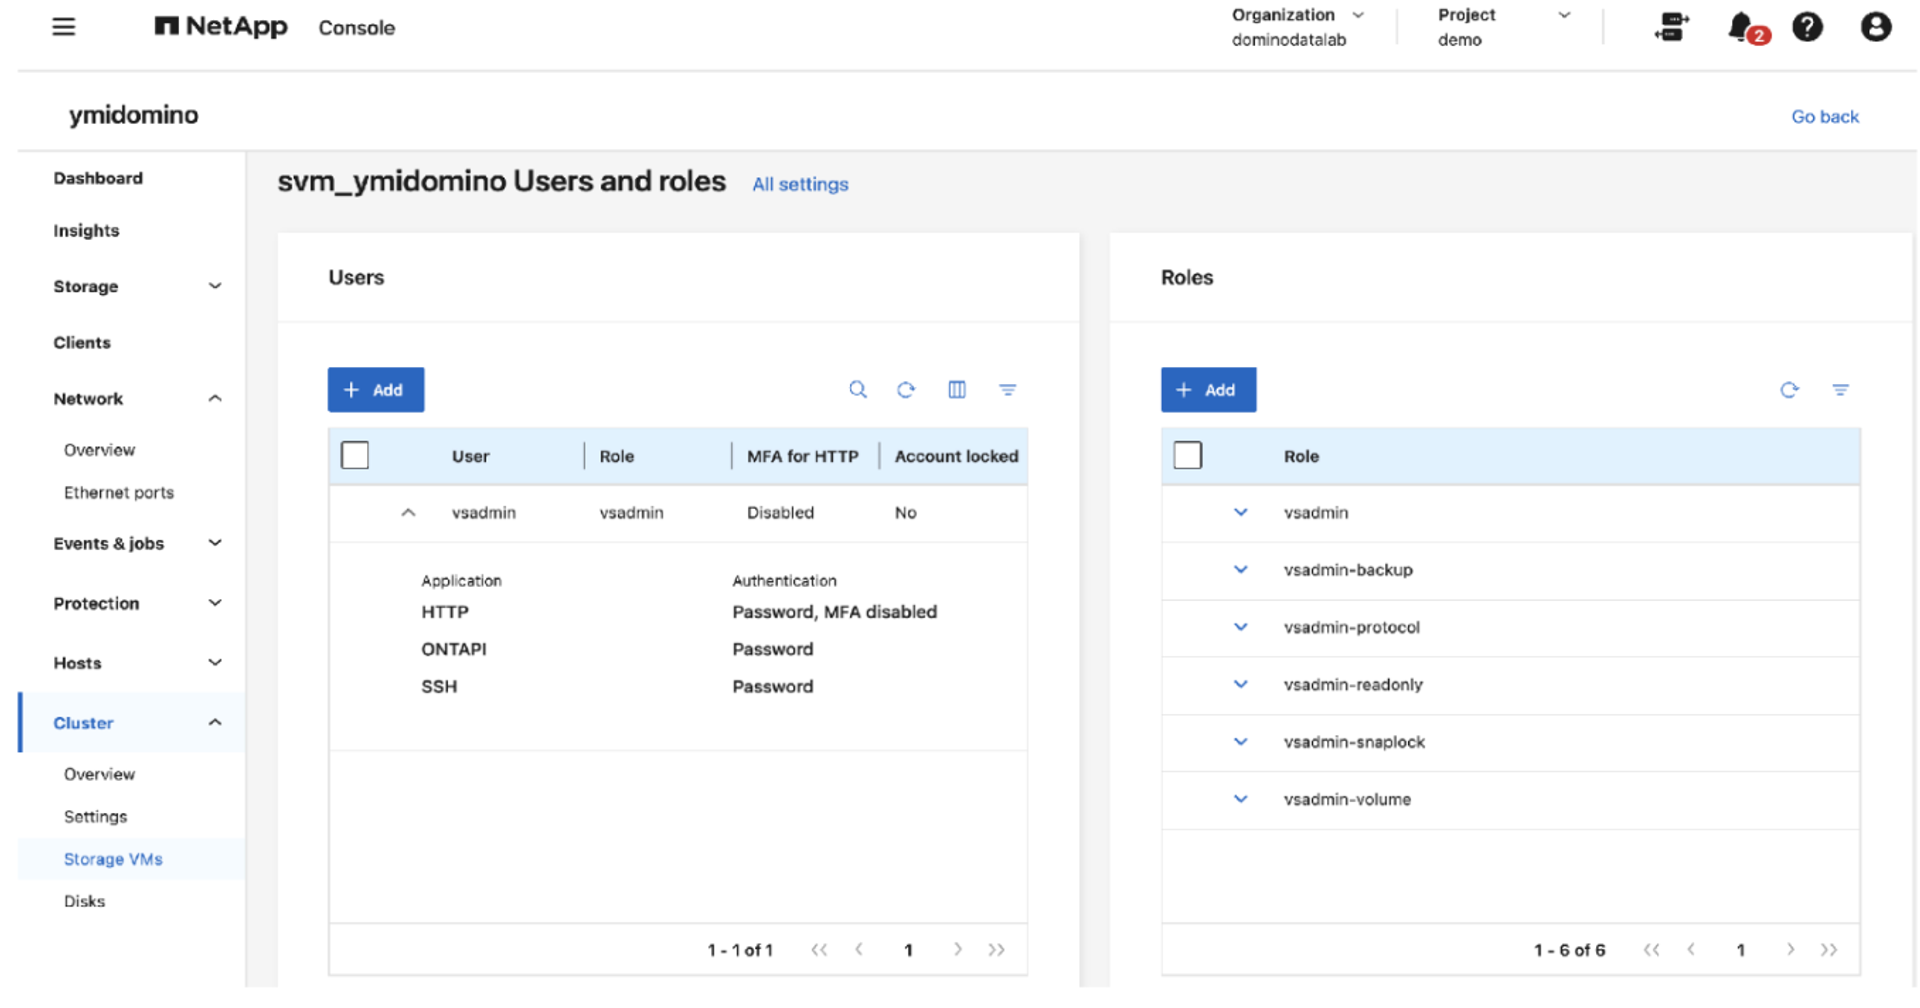Expand the vsadmin-snaplock role row

[1241, 742]
